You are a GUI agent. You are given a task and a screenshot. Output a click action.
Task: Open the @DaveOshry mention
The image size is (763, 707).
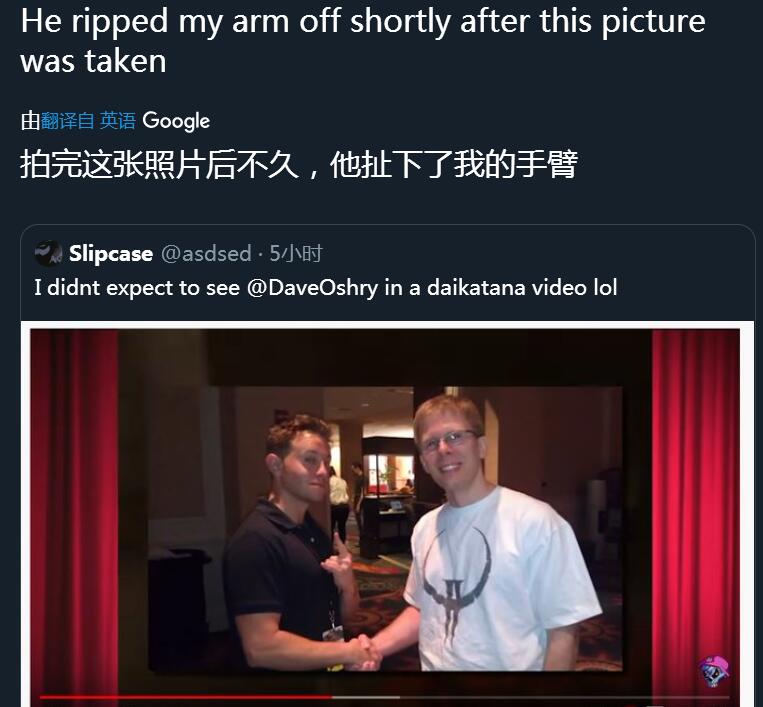click(x=312, y=288)
